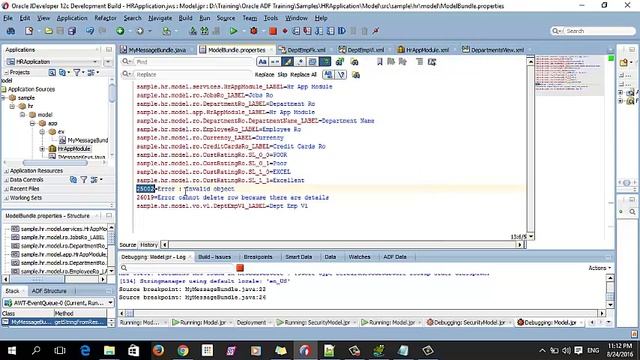
Task: Open the Build menu
Action: (185, 18)
